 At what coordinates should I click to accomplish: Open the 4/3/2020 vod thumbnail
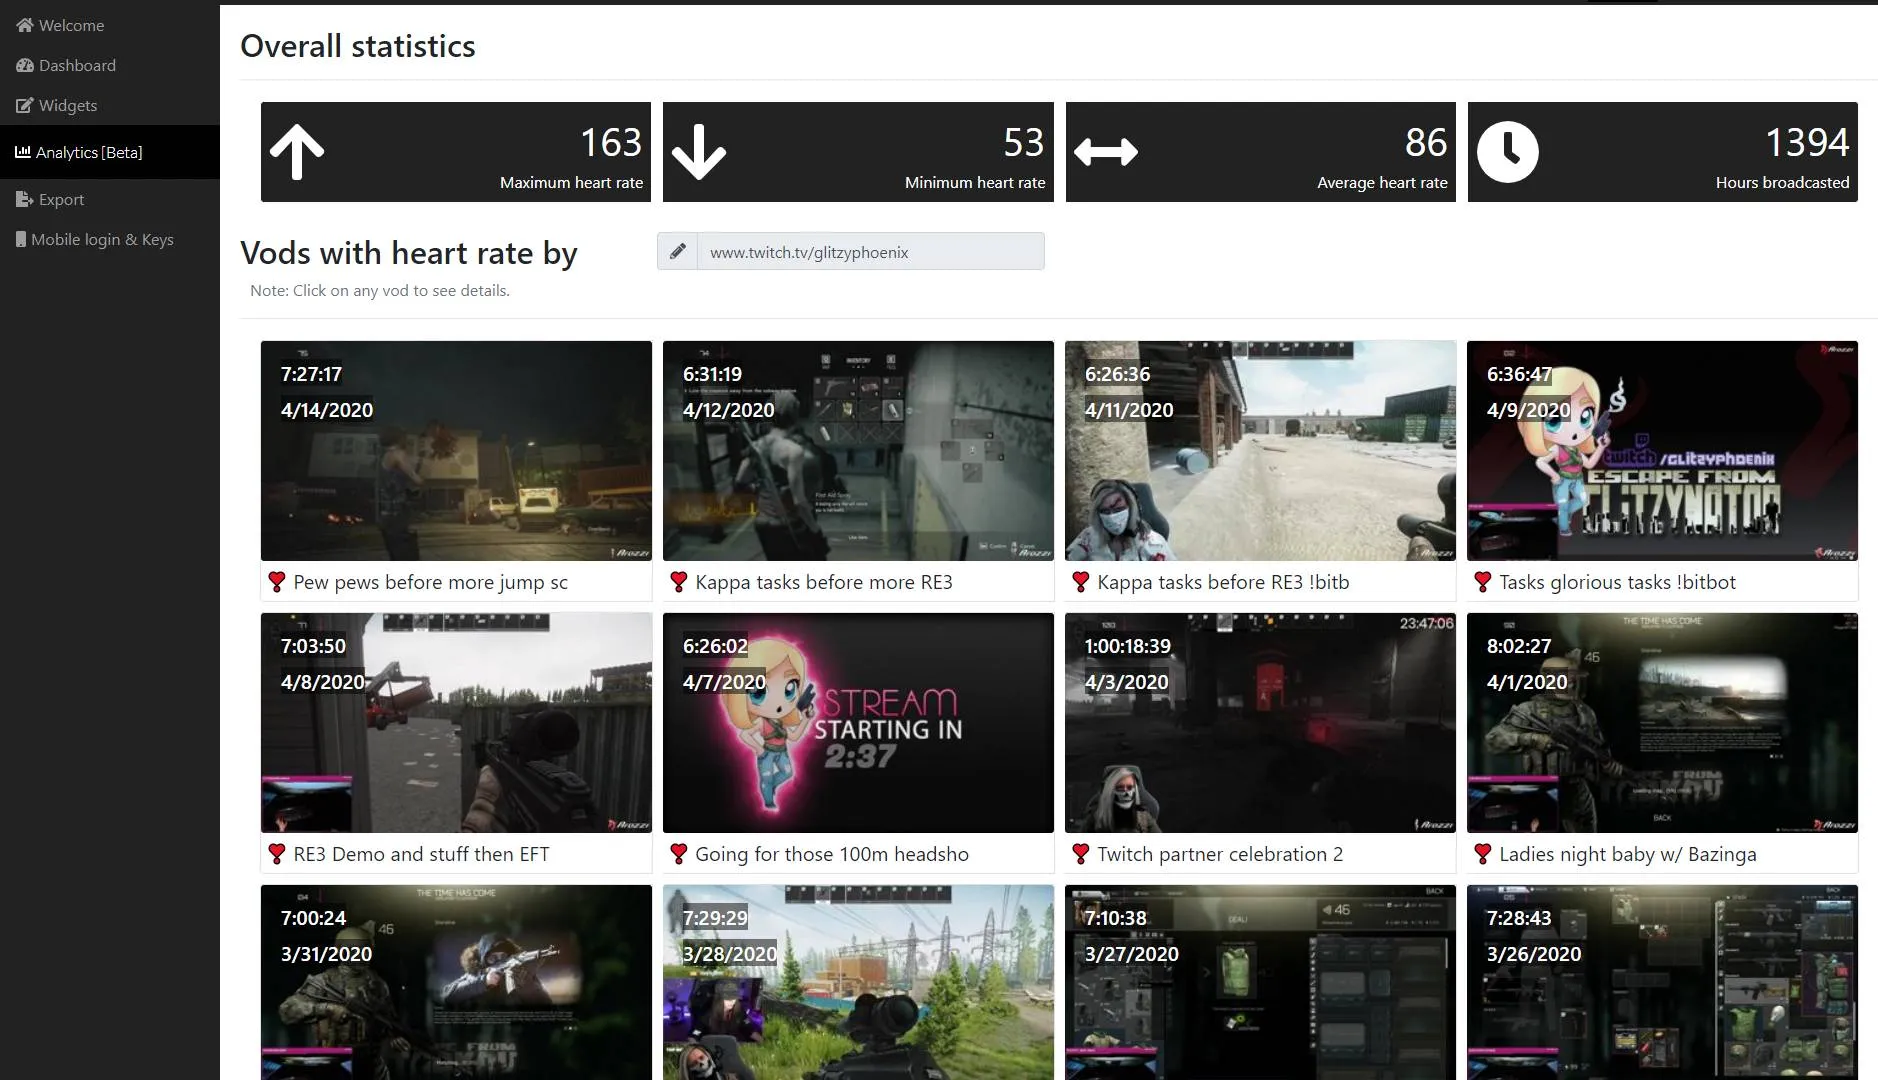1260,723
